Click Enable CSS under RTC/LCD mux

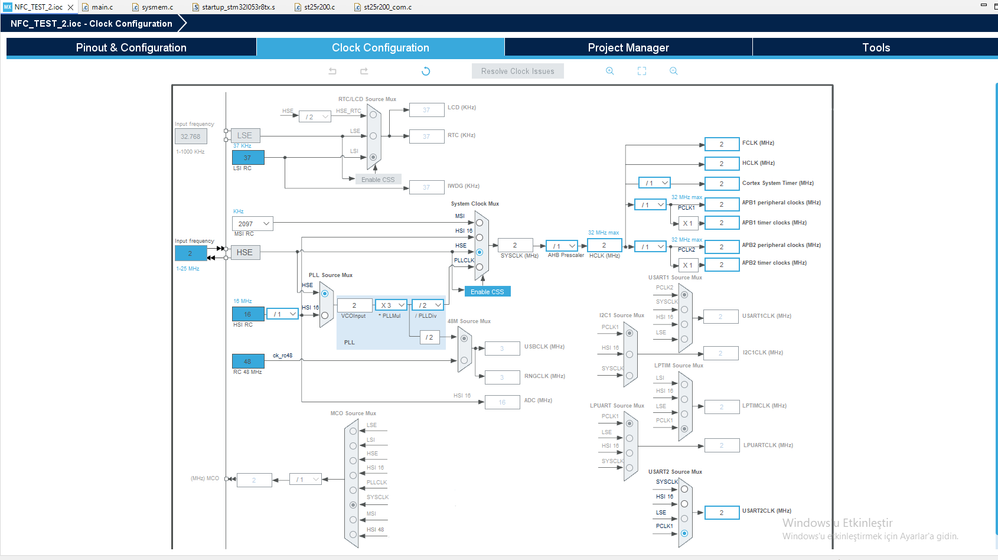click(x=378, y=179)
